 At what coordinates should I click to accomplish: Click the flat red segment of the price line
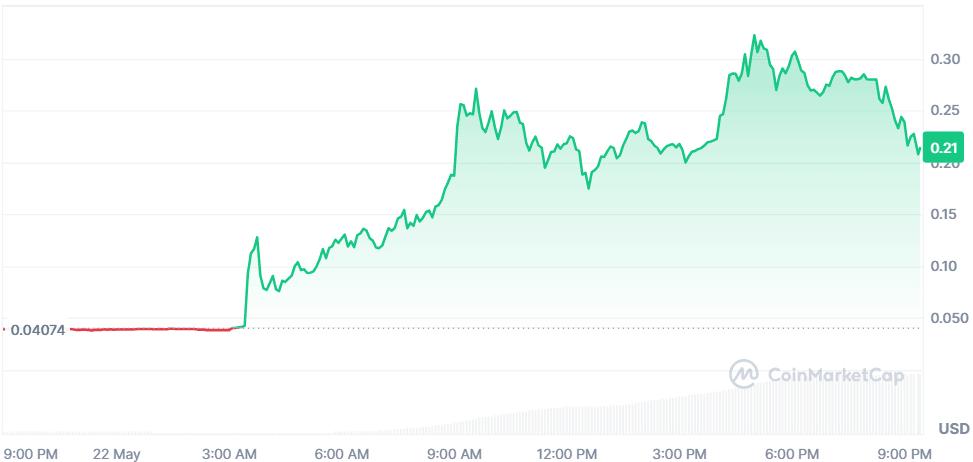150,328
